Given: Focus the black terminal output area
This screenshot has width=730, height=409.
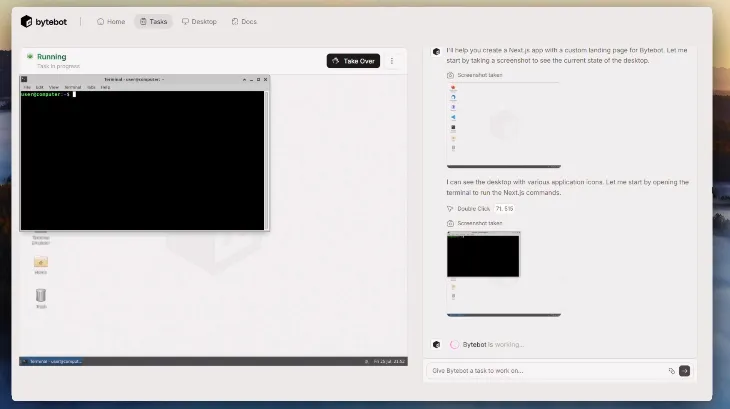Looking at the screenshot, I should [x=142, y=161].
